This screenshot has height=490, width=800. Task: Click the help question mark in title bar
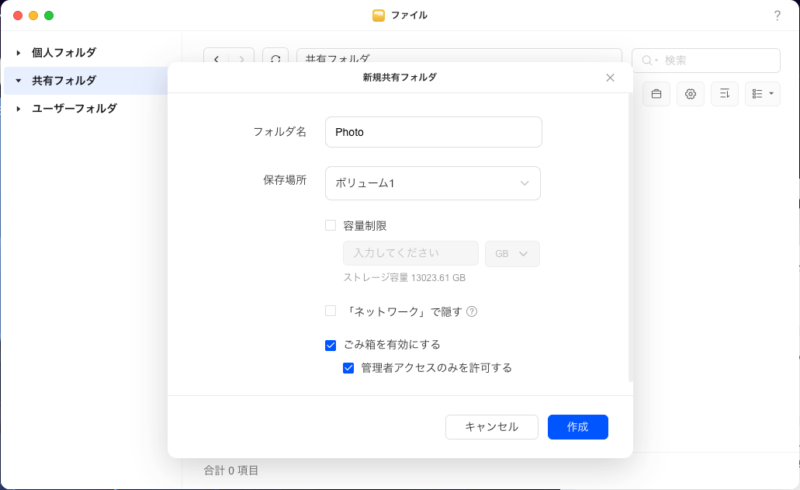coord(777,16)
